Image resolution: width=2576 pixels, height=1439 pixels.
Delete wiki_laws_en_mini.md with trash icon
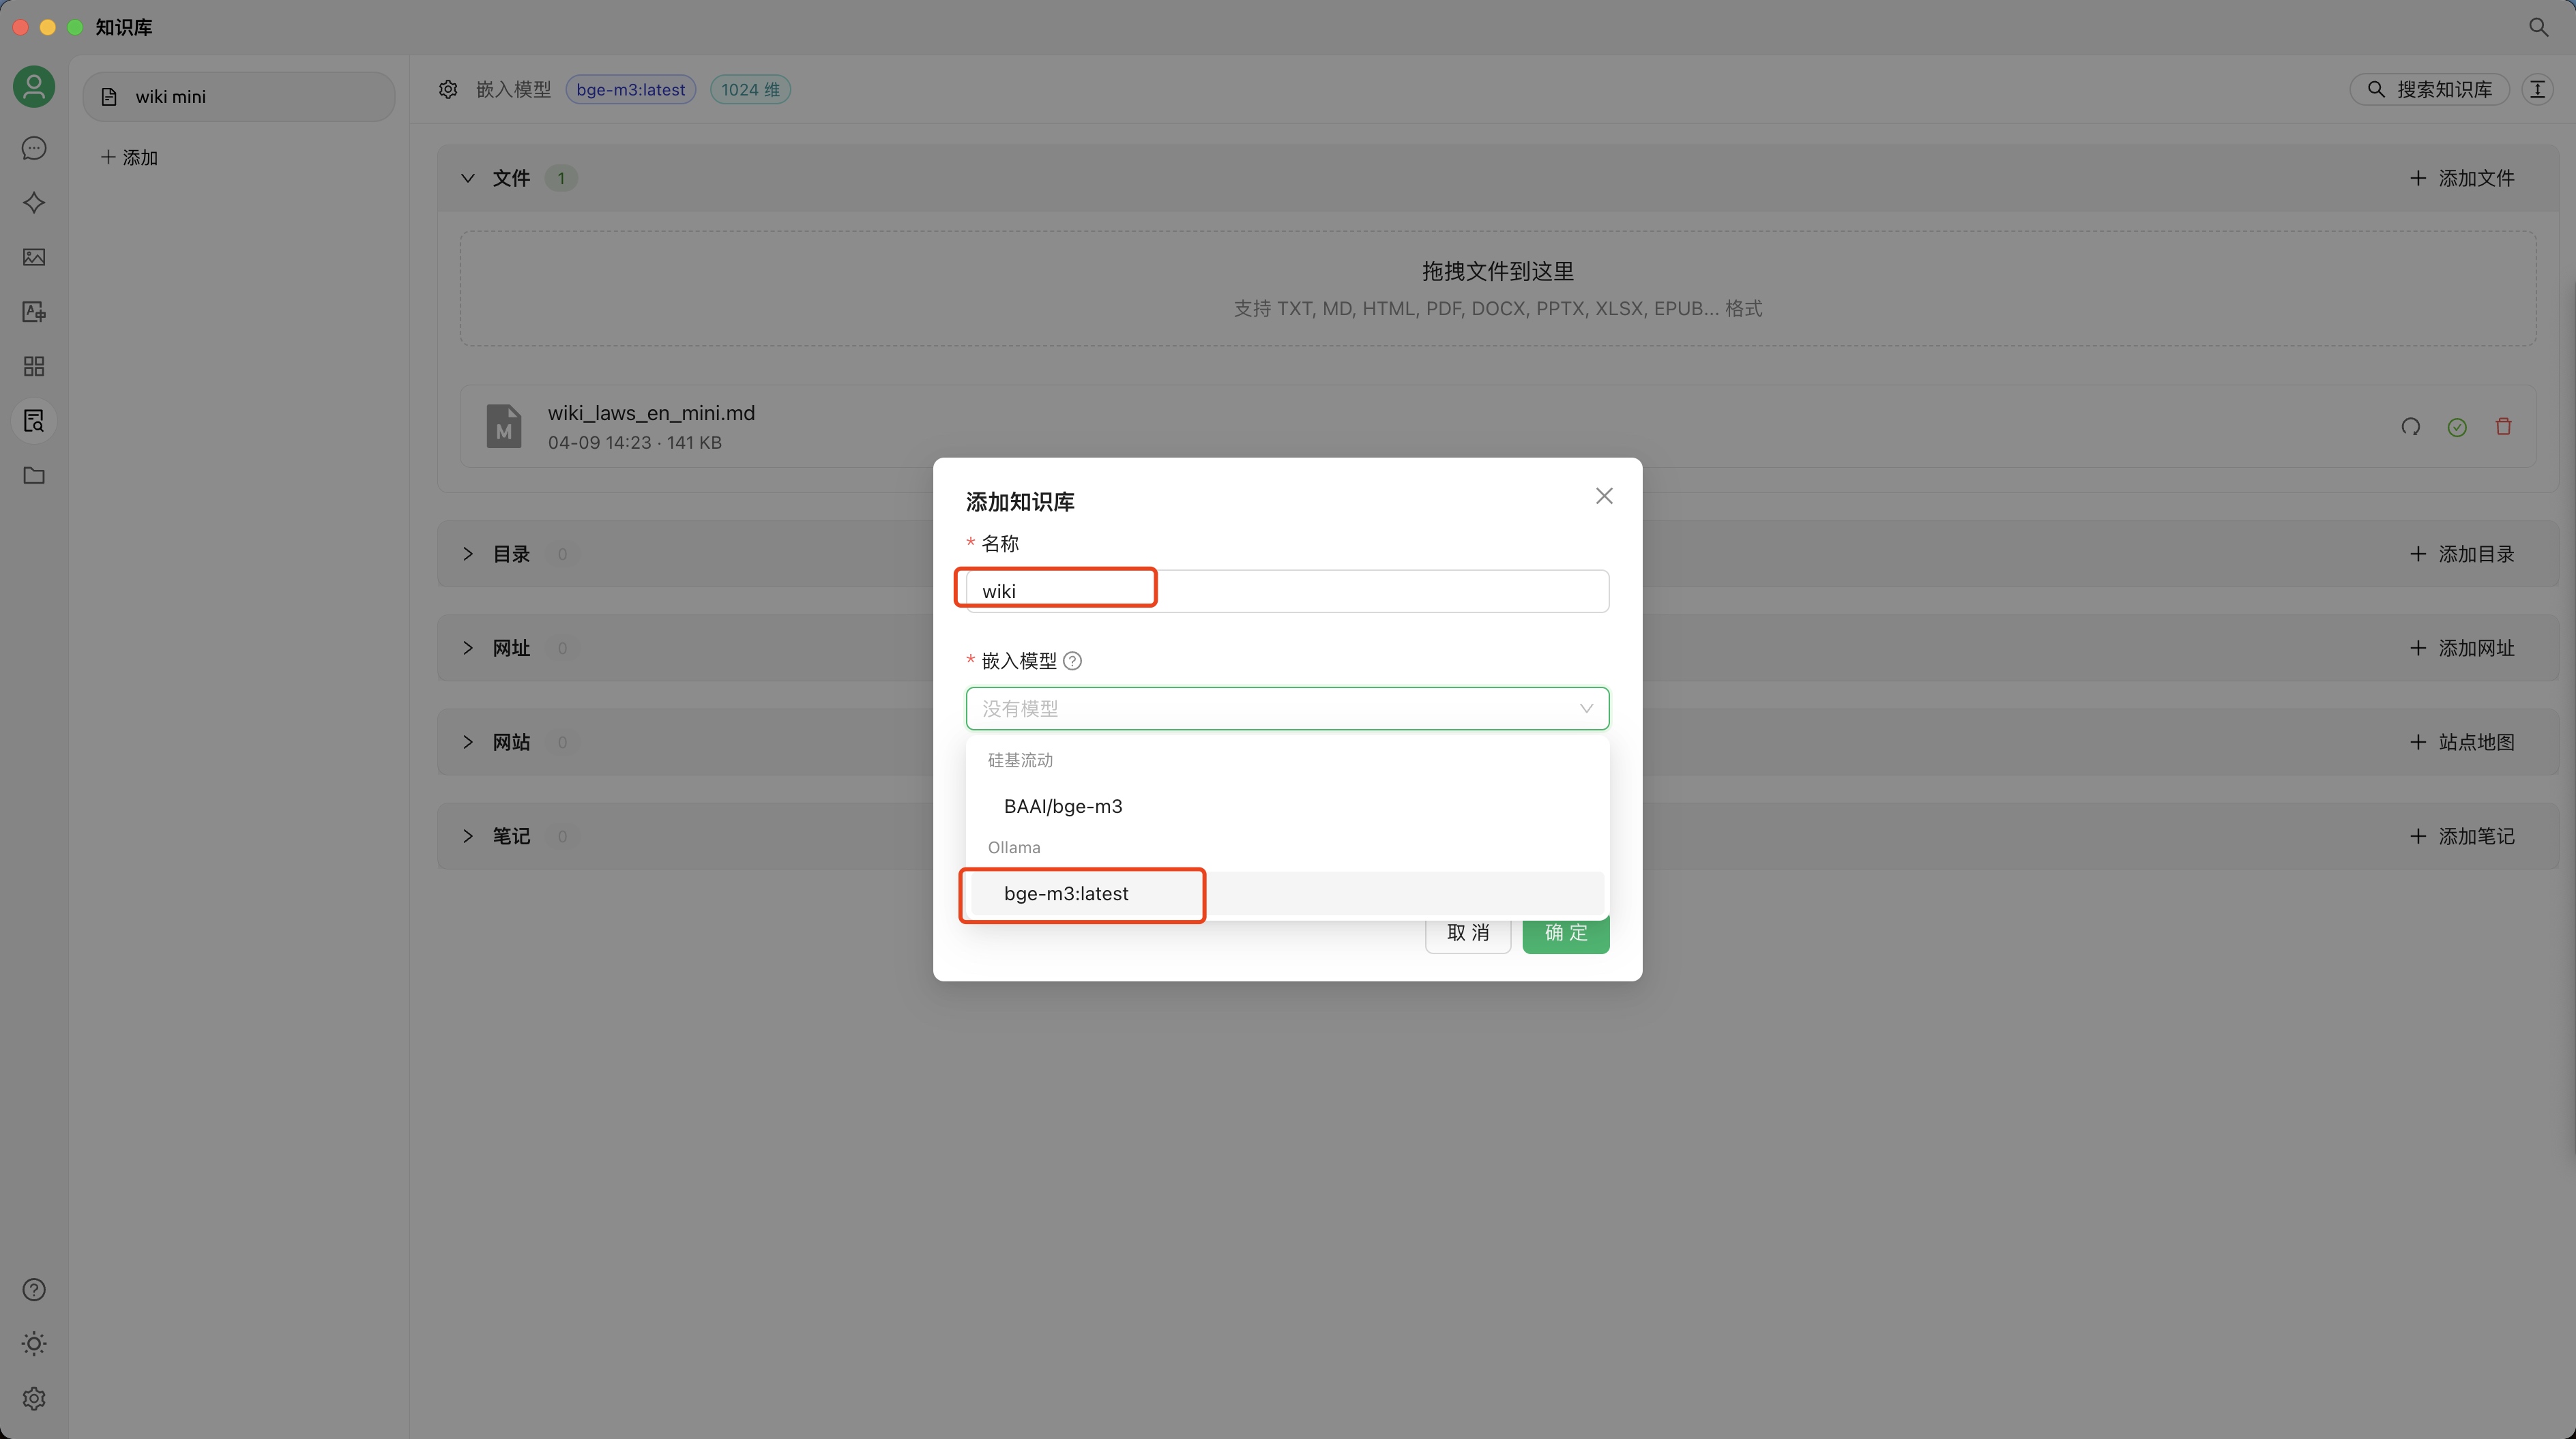point(2503,427)
